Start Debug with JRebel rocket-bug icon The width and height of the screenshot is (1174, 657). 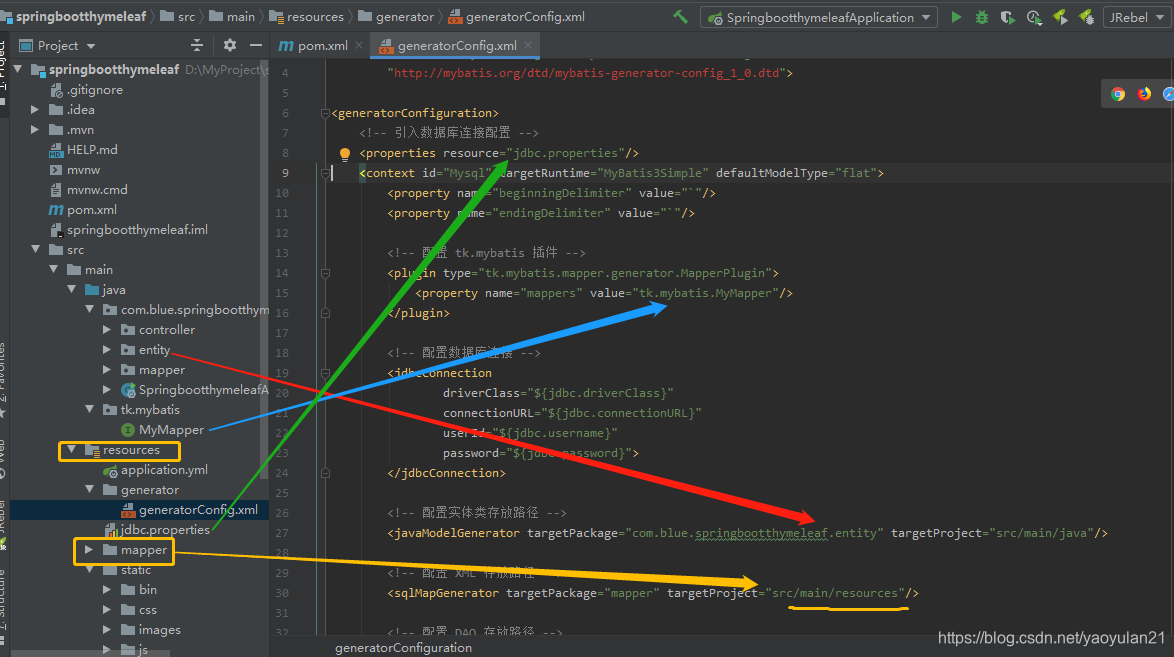1086,17
